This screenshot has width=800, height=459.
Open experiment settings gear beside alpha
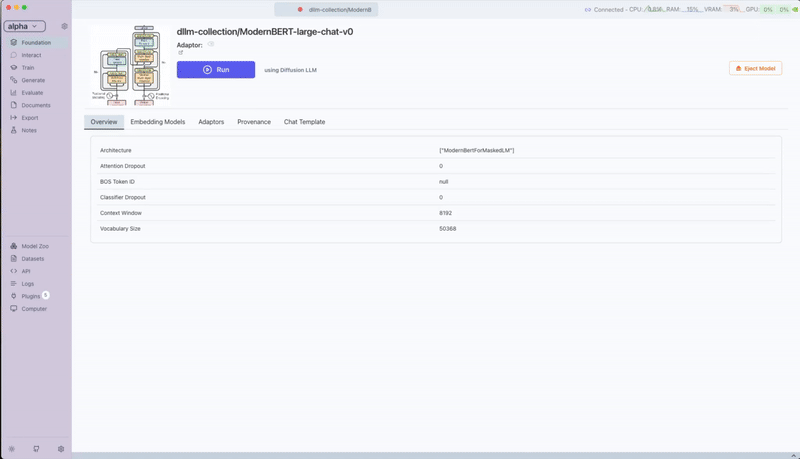point(64,26)
